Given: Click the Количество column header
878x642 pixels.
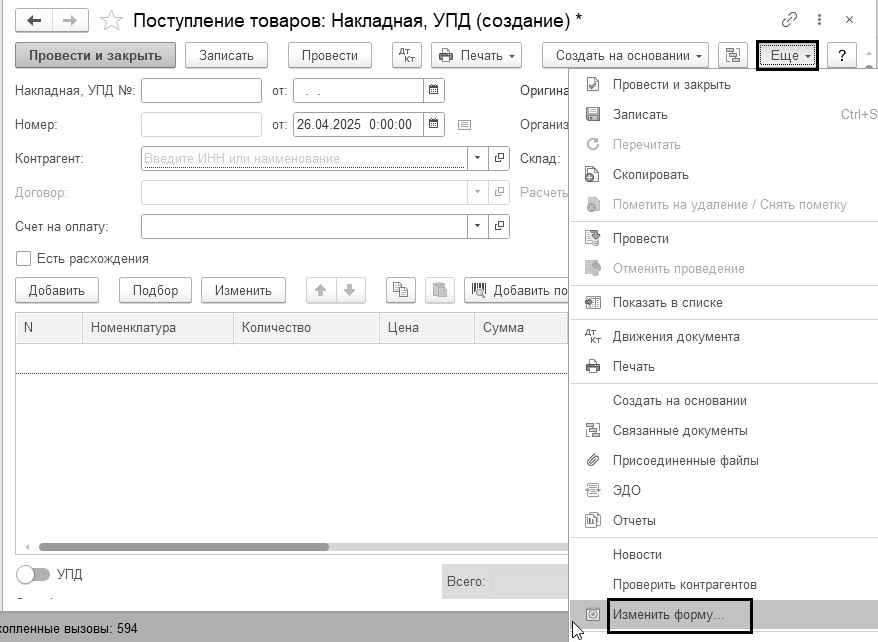Looking at the screenshot, I should click(x=306, y=327).
